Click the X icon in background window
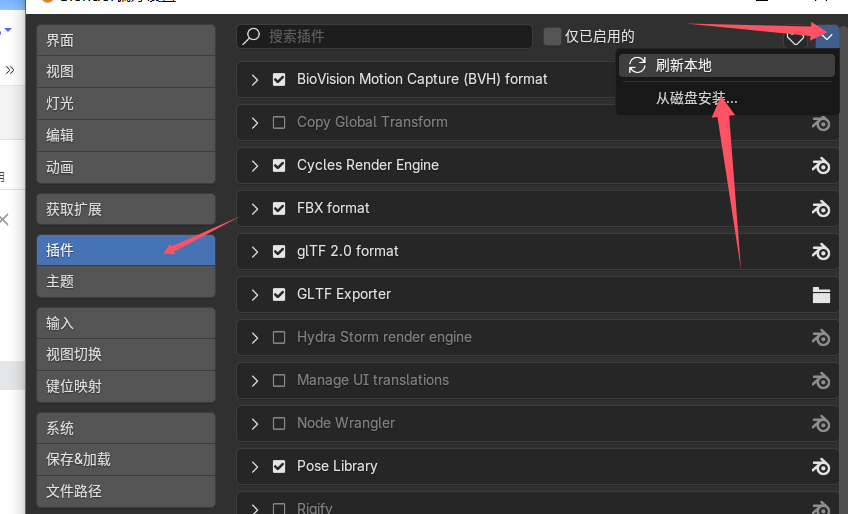Image resolution: width=848 pixels, height=514 pixels. 4,219
